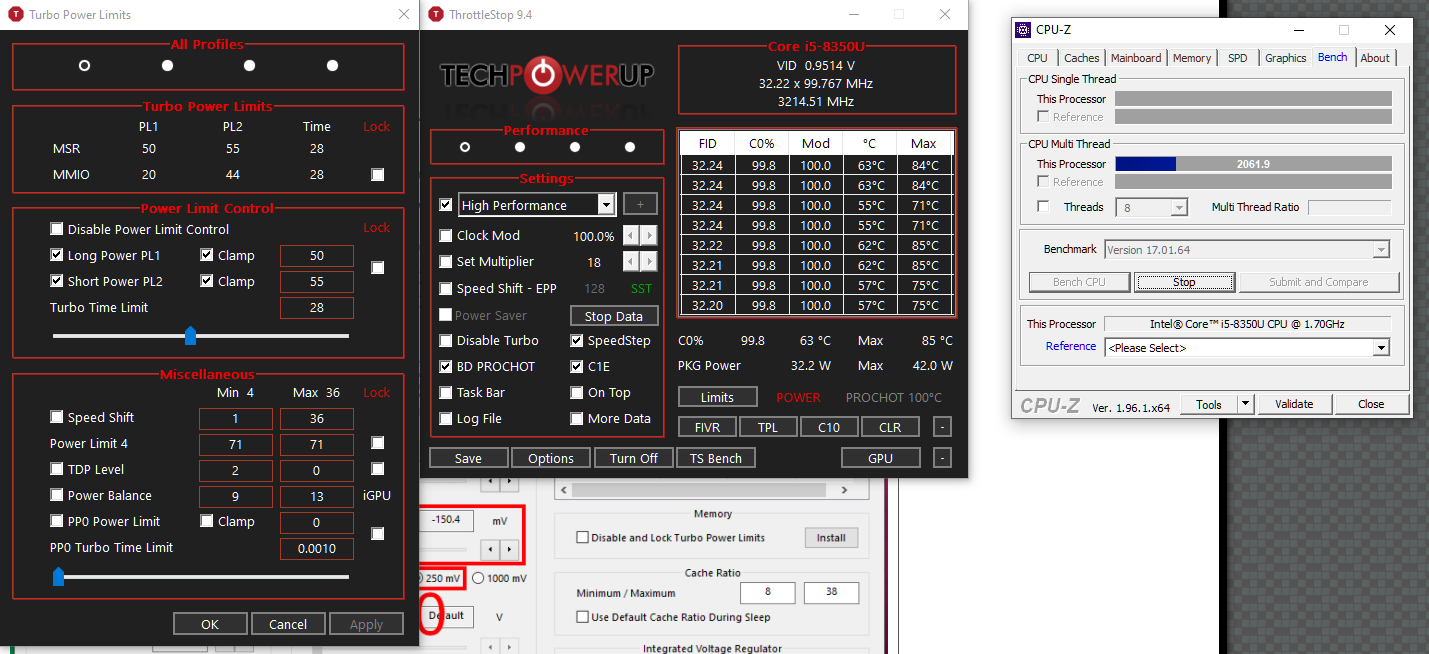The height and width of the screenshot is (654, 1429).
Task: Click the C10 button
Action: click(x=829, y=427)
